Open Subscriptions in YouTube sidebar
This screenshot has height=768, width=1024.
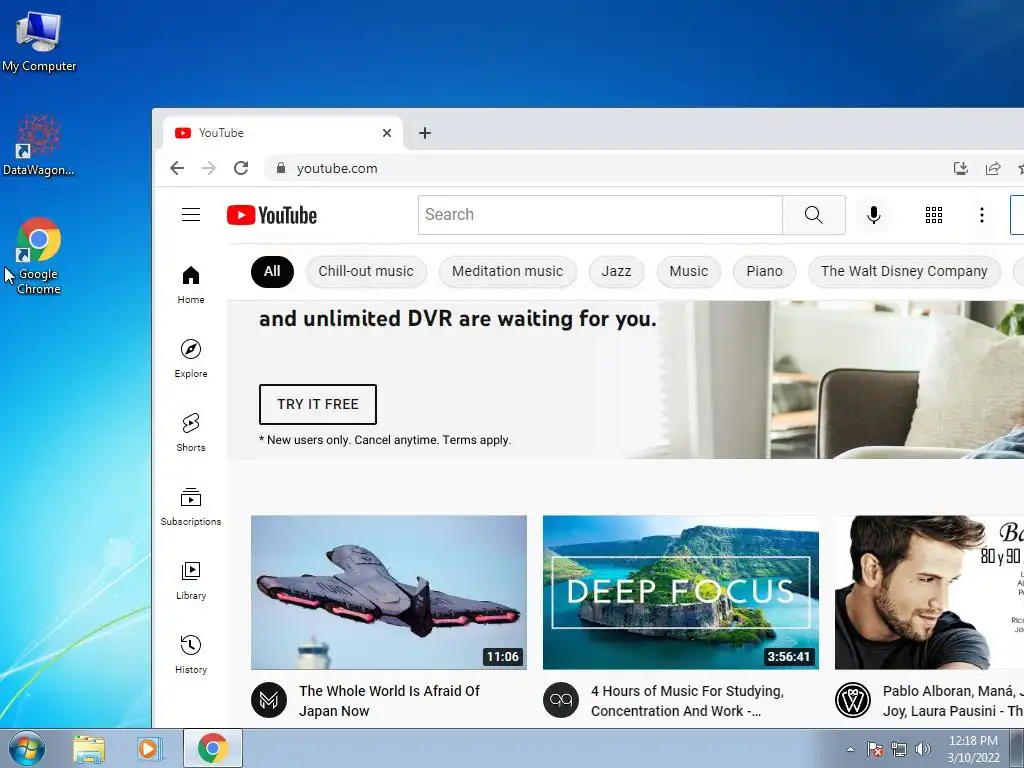(x=191, y=507)
